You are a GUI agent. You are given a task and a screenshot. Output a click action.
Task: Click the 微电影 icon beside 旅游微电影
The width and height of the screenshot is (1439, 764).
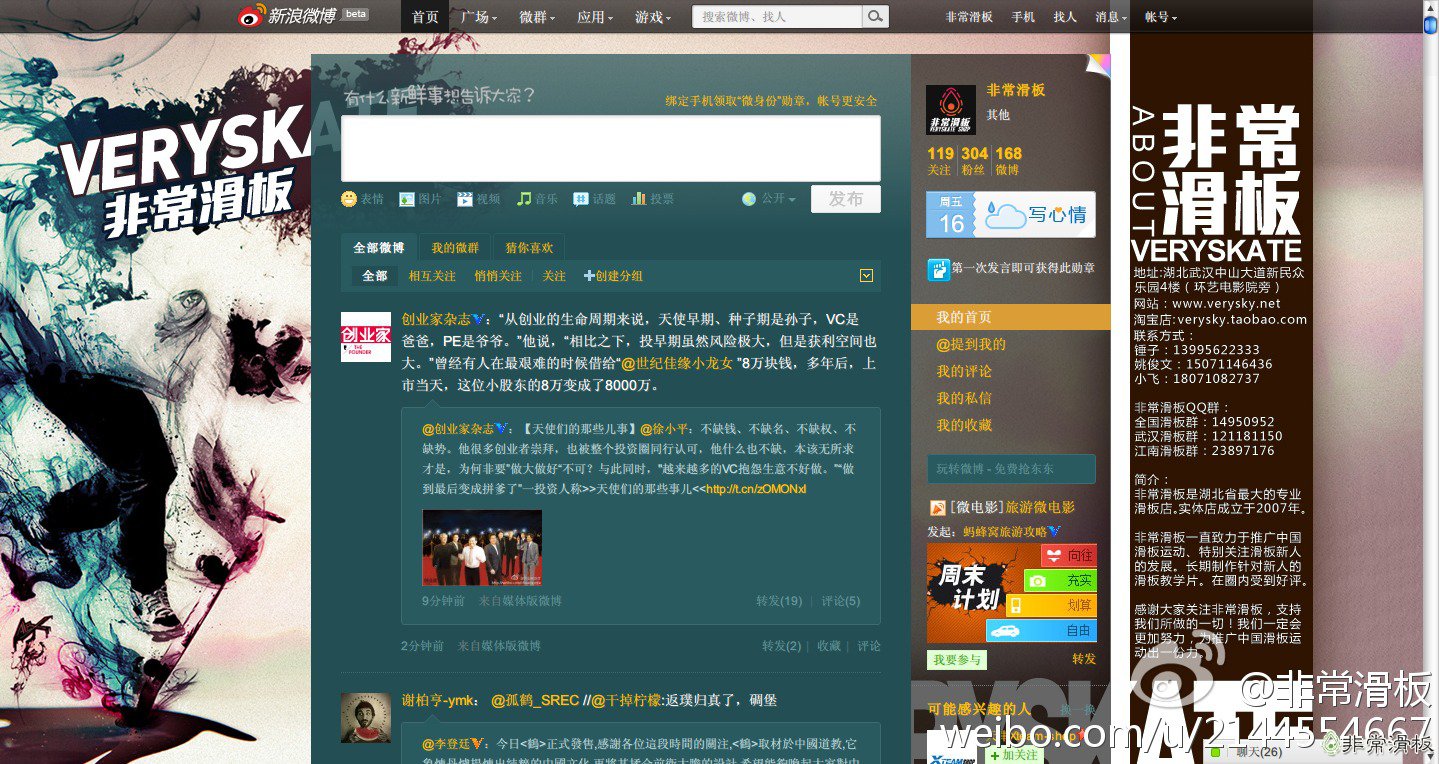938,508
